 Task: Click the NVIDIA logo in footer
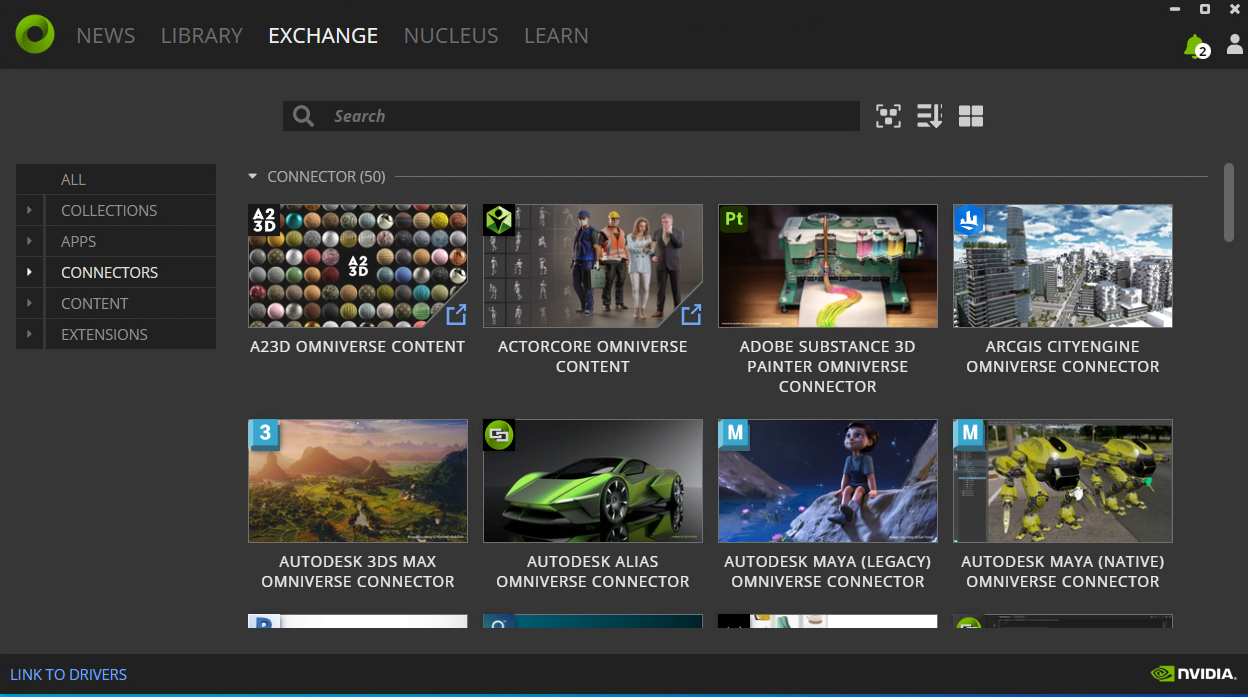click(x=1194, y=674)
